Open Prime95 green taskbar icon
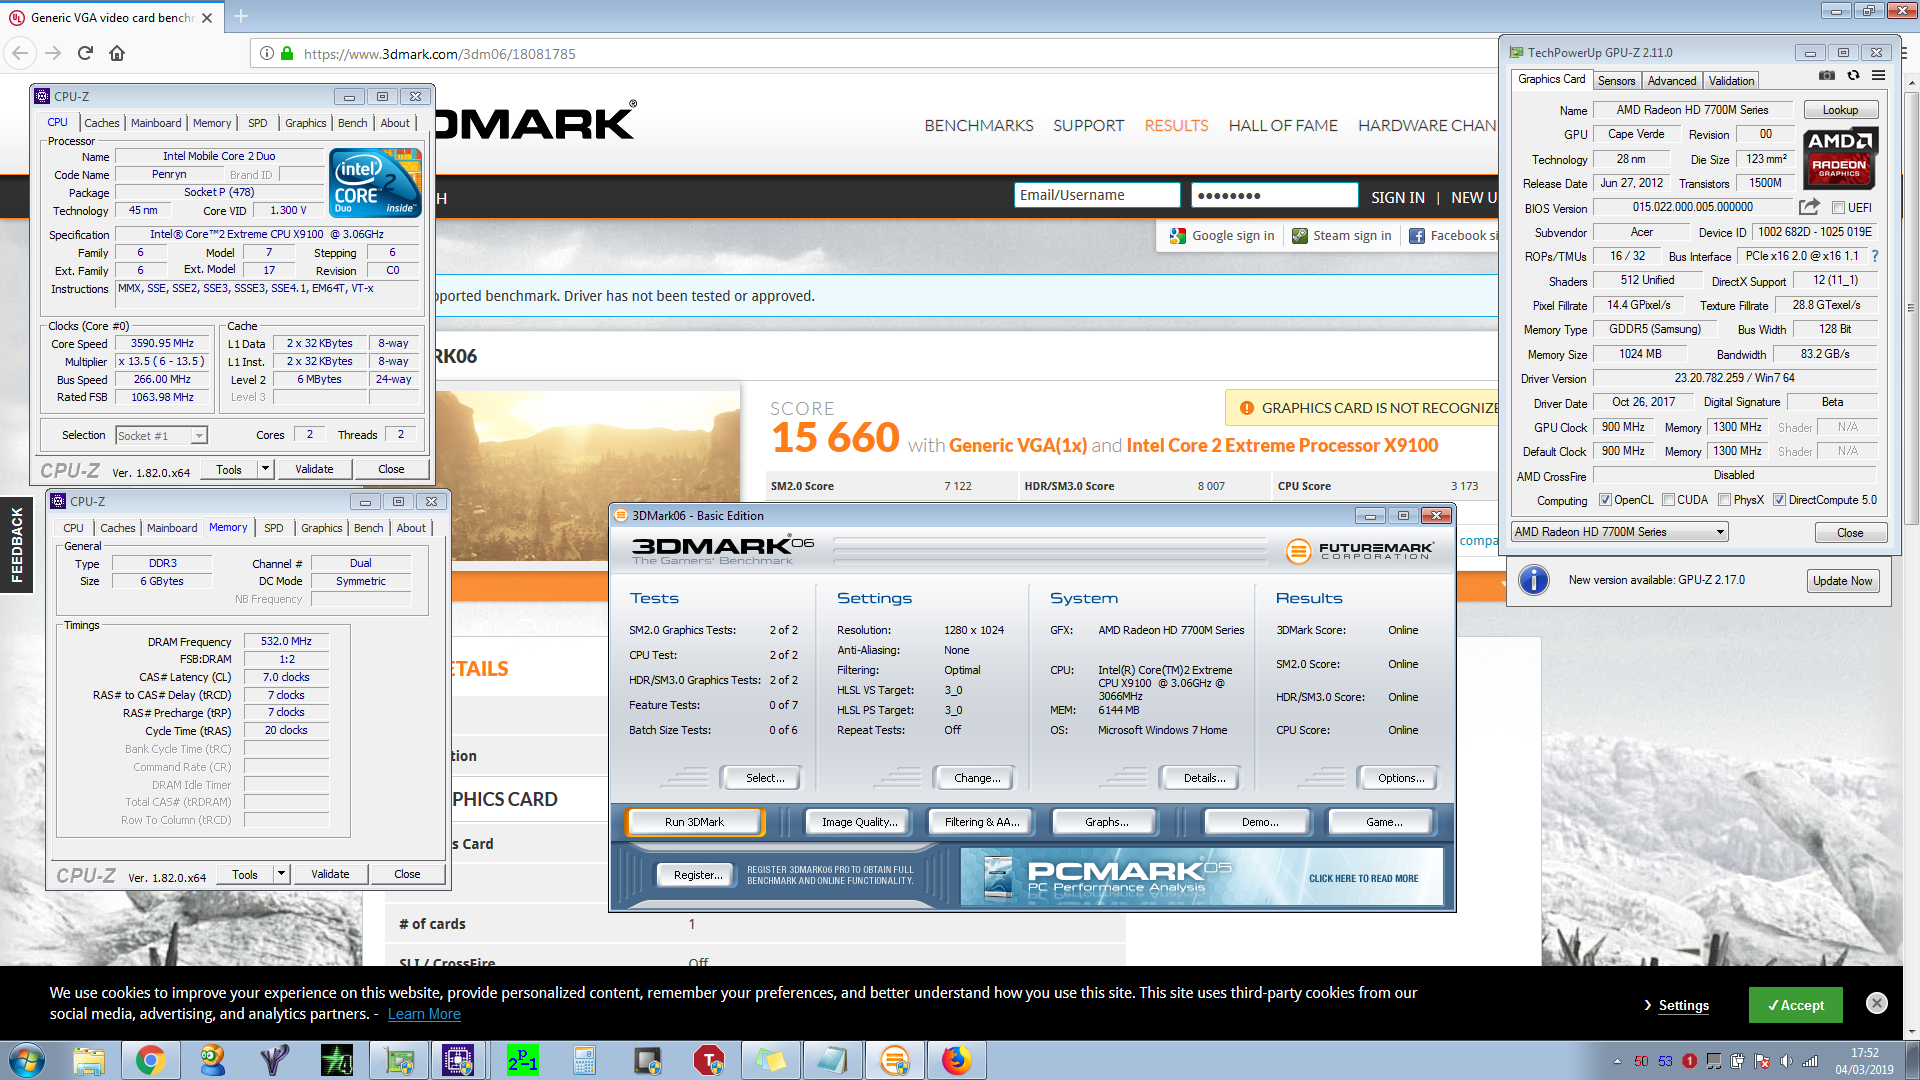1920x1080 pixels. point(523,1060)
